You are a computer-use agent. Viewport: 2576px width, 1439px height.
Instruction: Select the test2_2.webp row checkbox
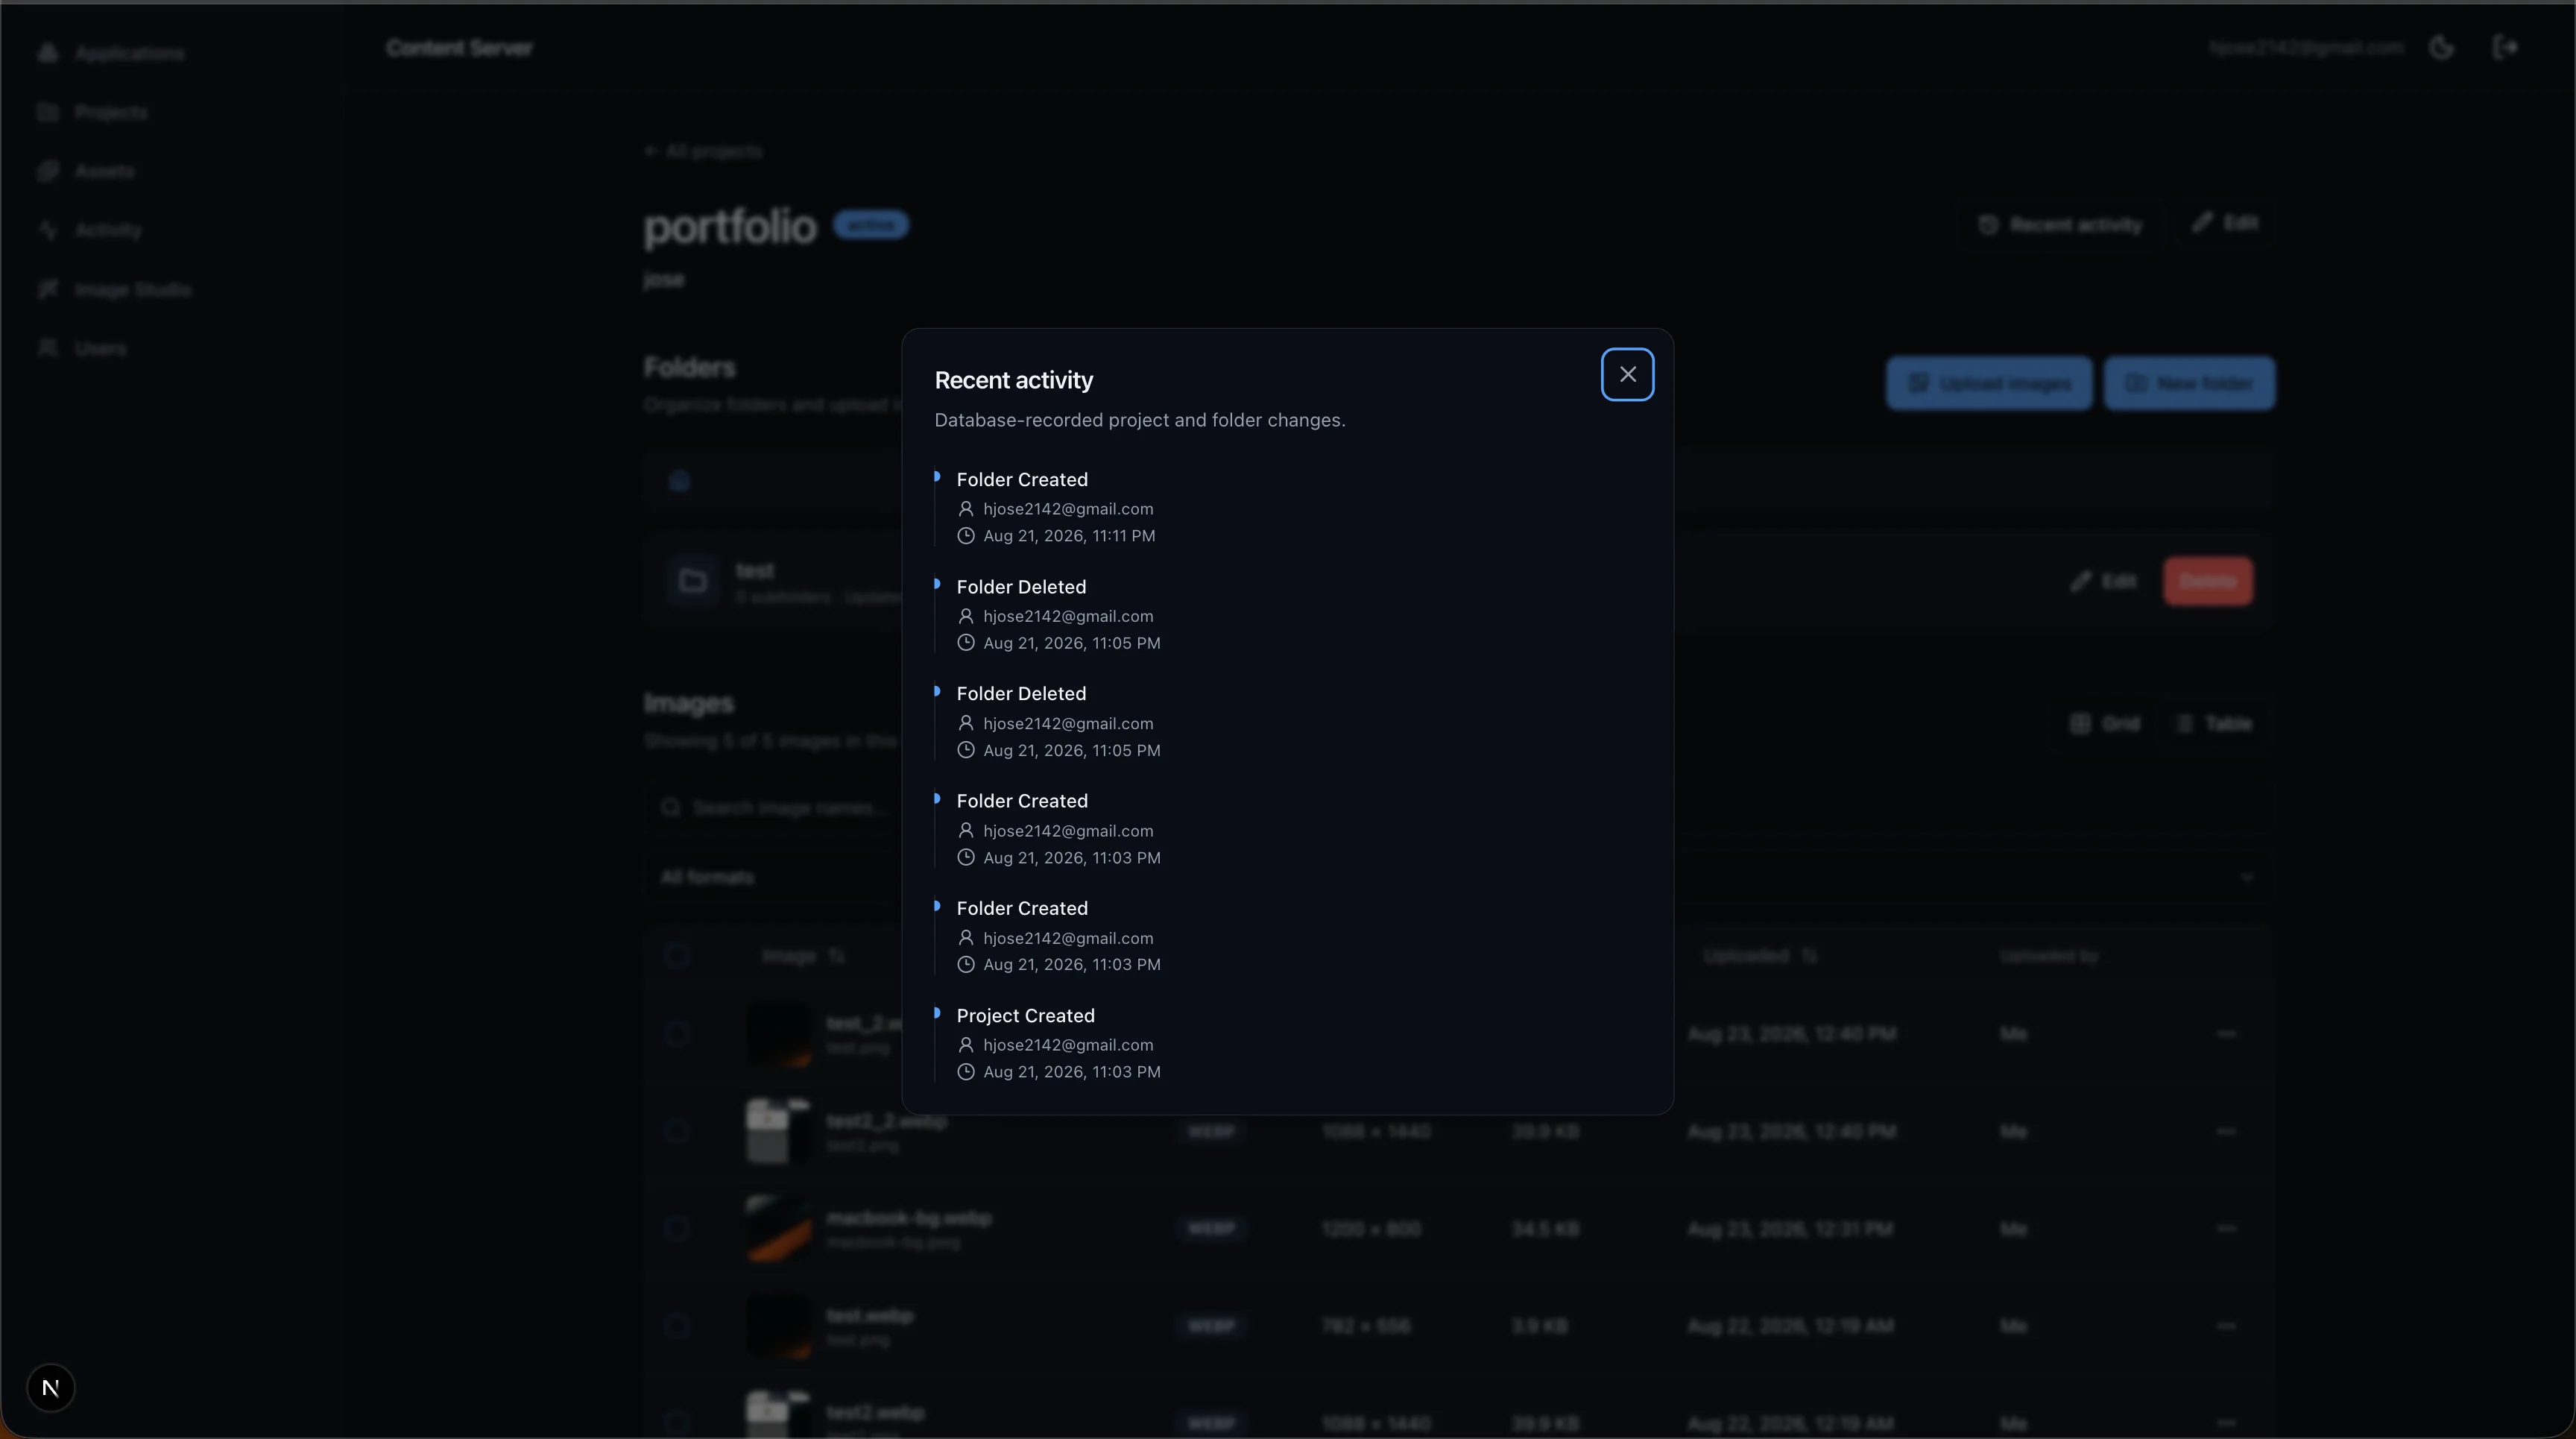click(x=677, y=1130)
